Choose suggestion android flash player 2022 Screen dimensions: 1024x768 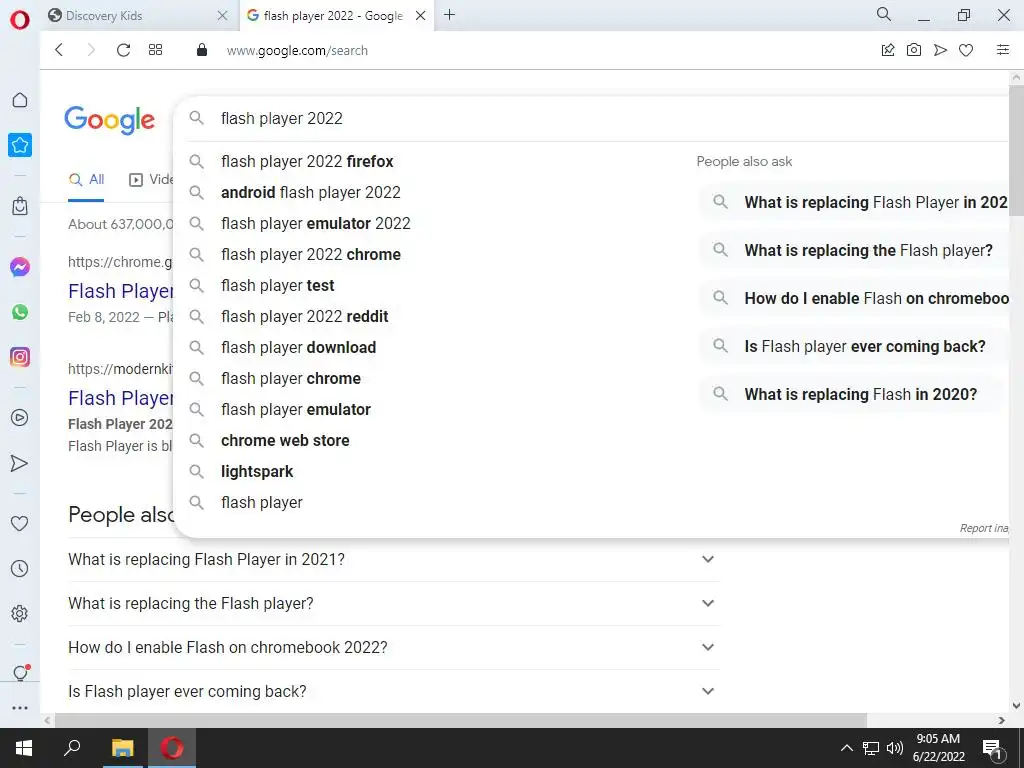(x=310, y=193)
